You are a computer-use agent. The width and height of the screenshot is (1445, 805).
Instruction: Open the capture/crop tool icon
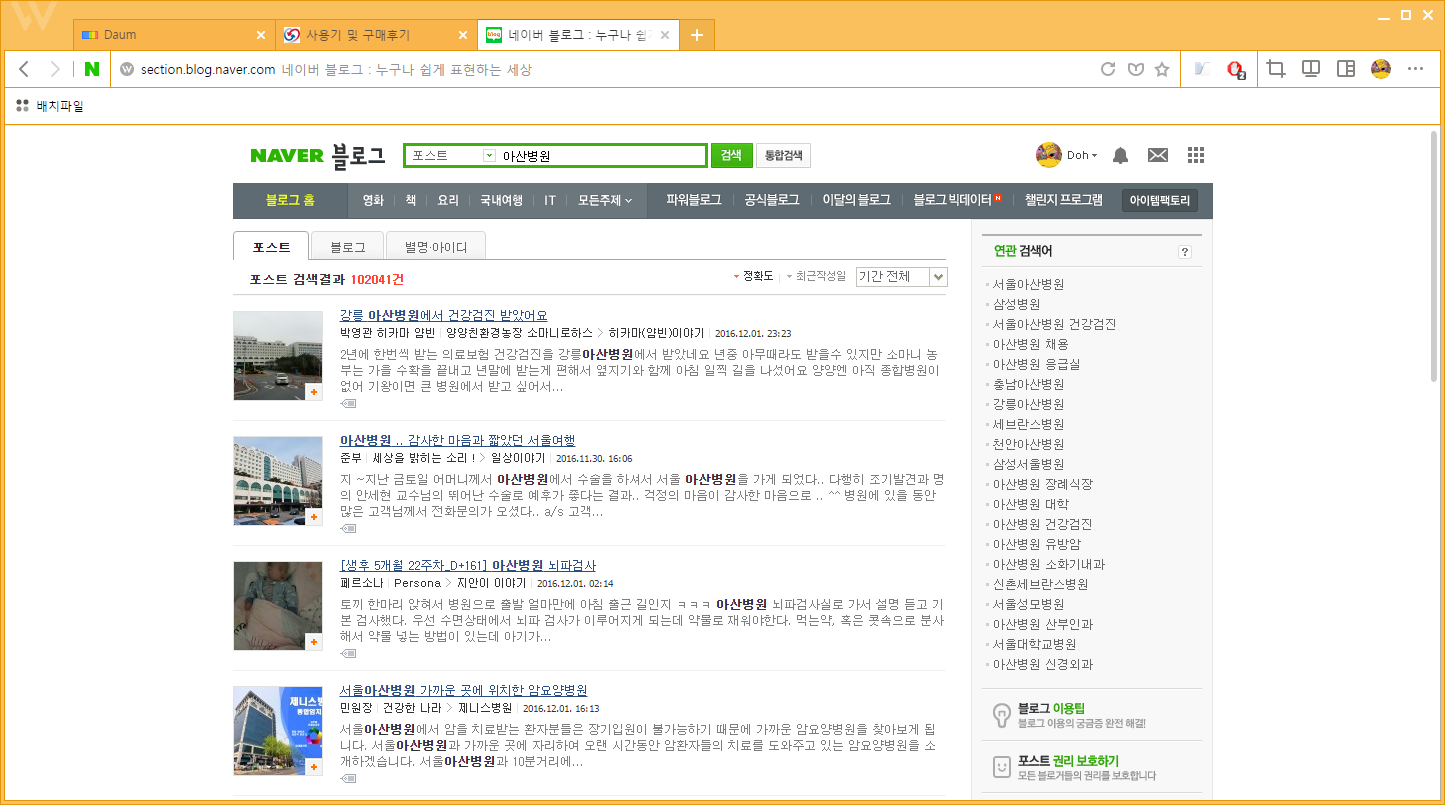click(1275, 69)
